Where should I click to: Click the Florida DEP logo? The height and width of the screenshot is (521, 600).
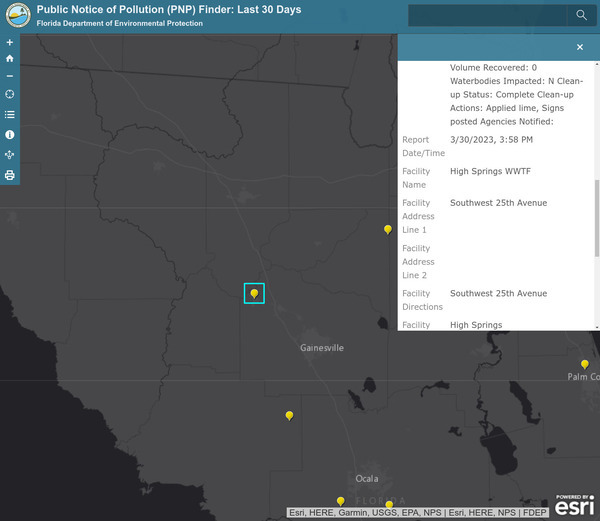[x=18, y=15]
